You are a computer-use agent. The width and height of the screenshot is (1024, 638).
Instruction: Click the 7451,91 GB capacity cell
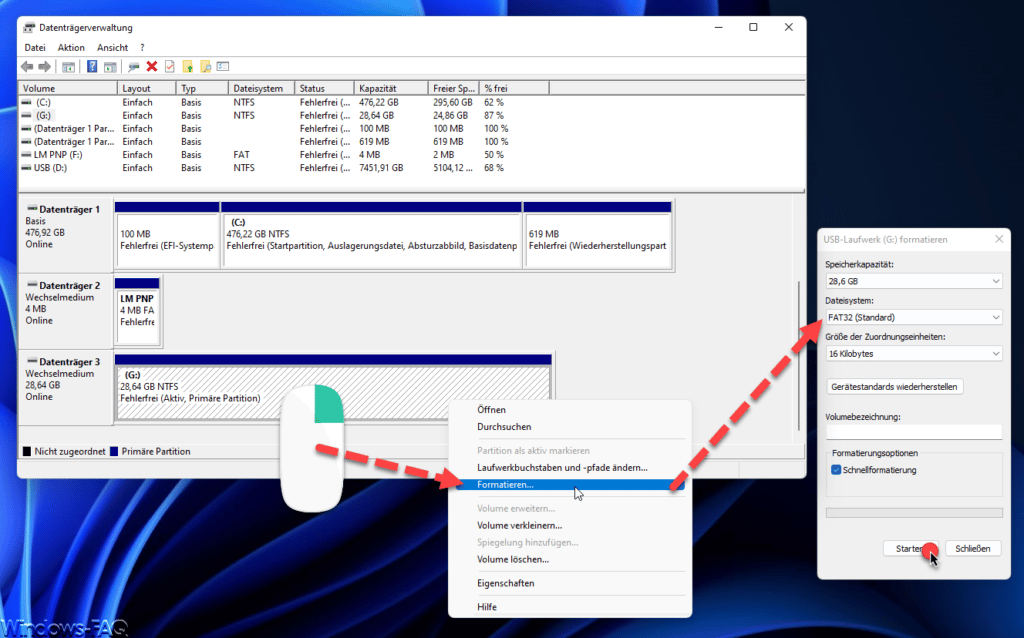point(381,168)
